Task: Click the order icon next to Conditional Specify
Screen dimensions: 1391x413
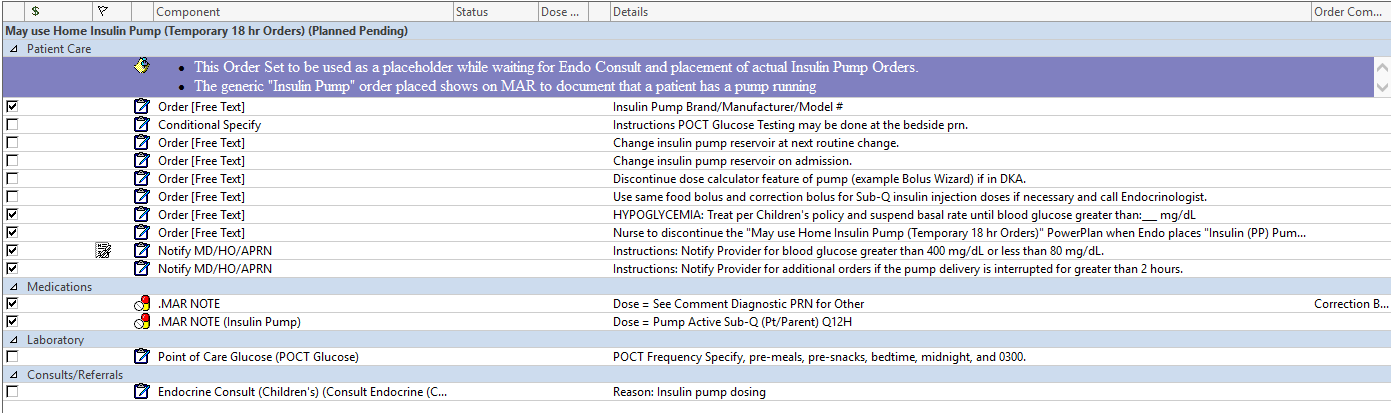Action: point(142,125)
